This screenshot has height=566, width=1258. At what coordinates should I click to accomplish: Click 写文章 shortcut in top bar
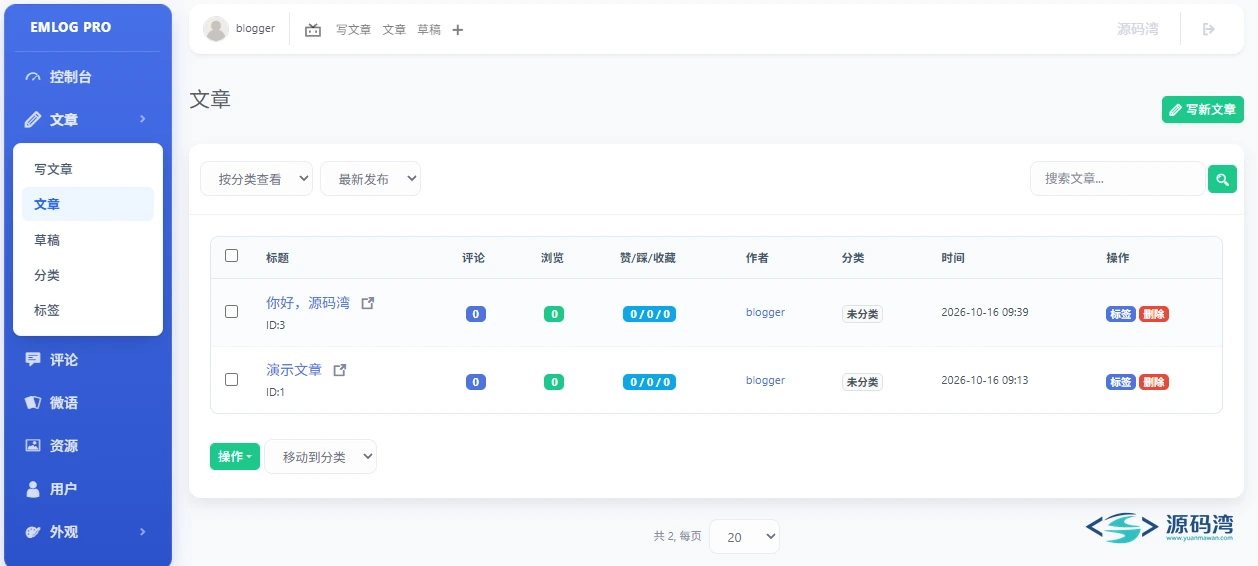point(353,30)
